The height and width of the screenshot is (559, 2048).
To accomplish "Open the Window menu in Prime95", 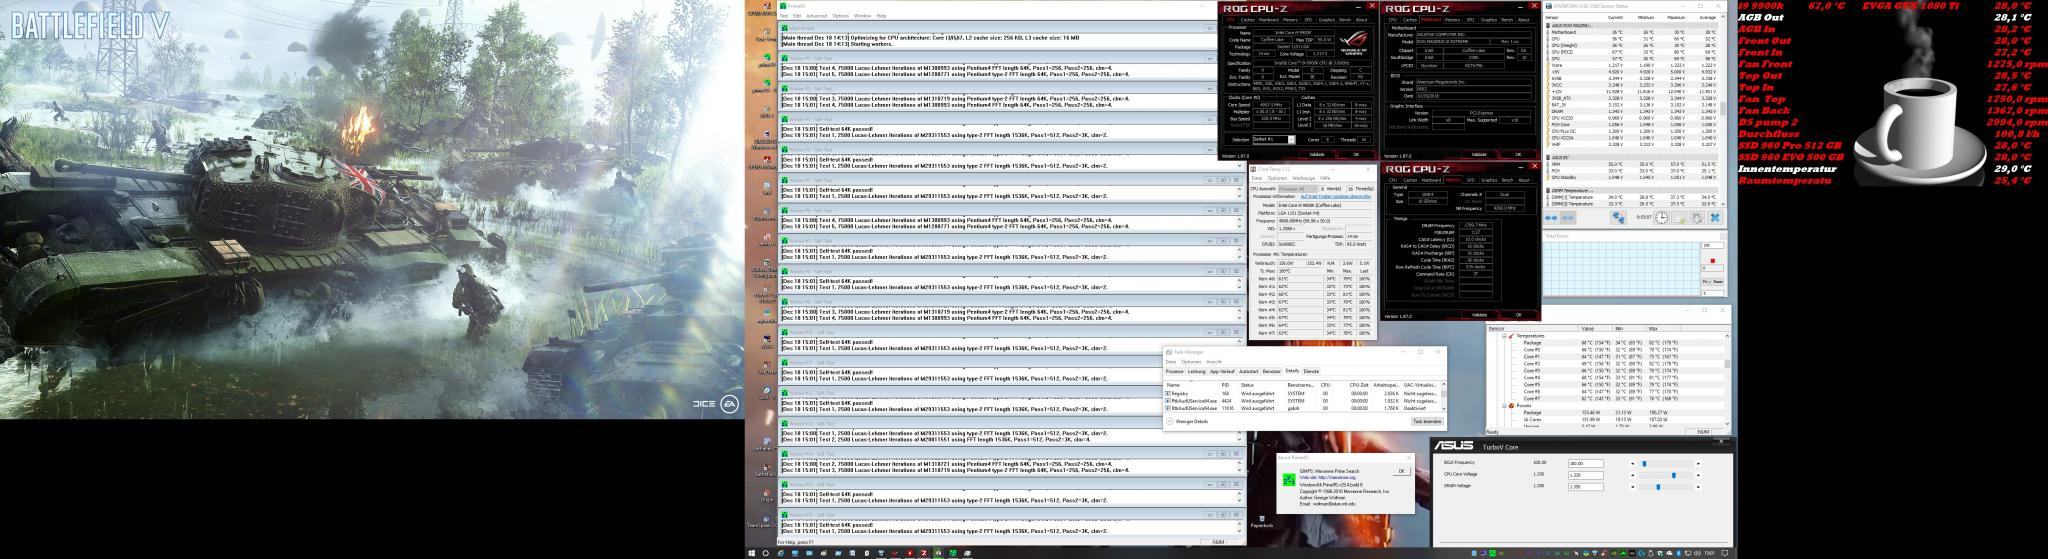I will pyautogui.click(x=862, y=16).
